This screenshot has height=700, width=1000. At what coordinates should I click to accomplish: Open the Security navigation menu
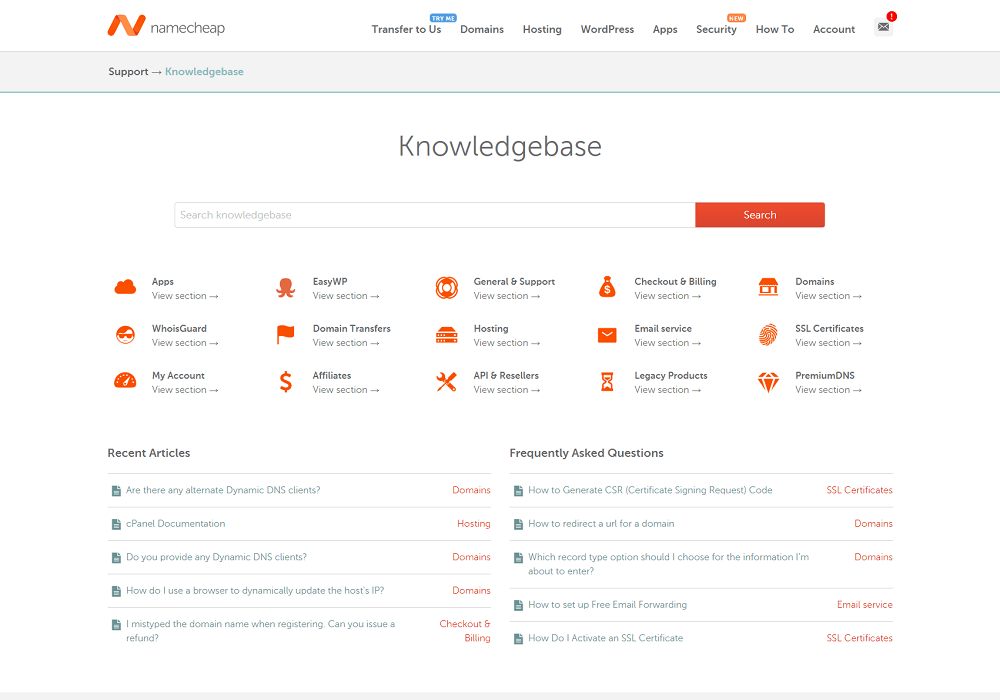[716, 29]
